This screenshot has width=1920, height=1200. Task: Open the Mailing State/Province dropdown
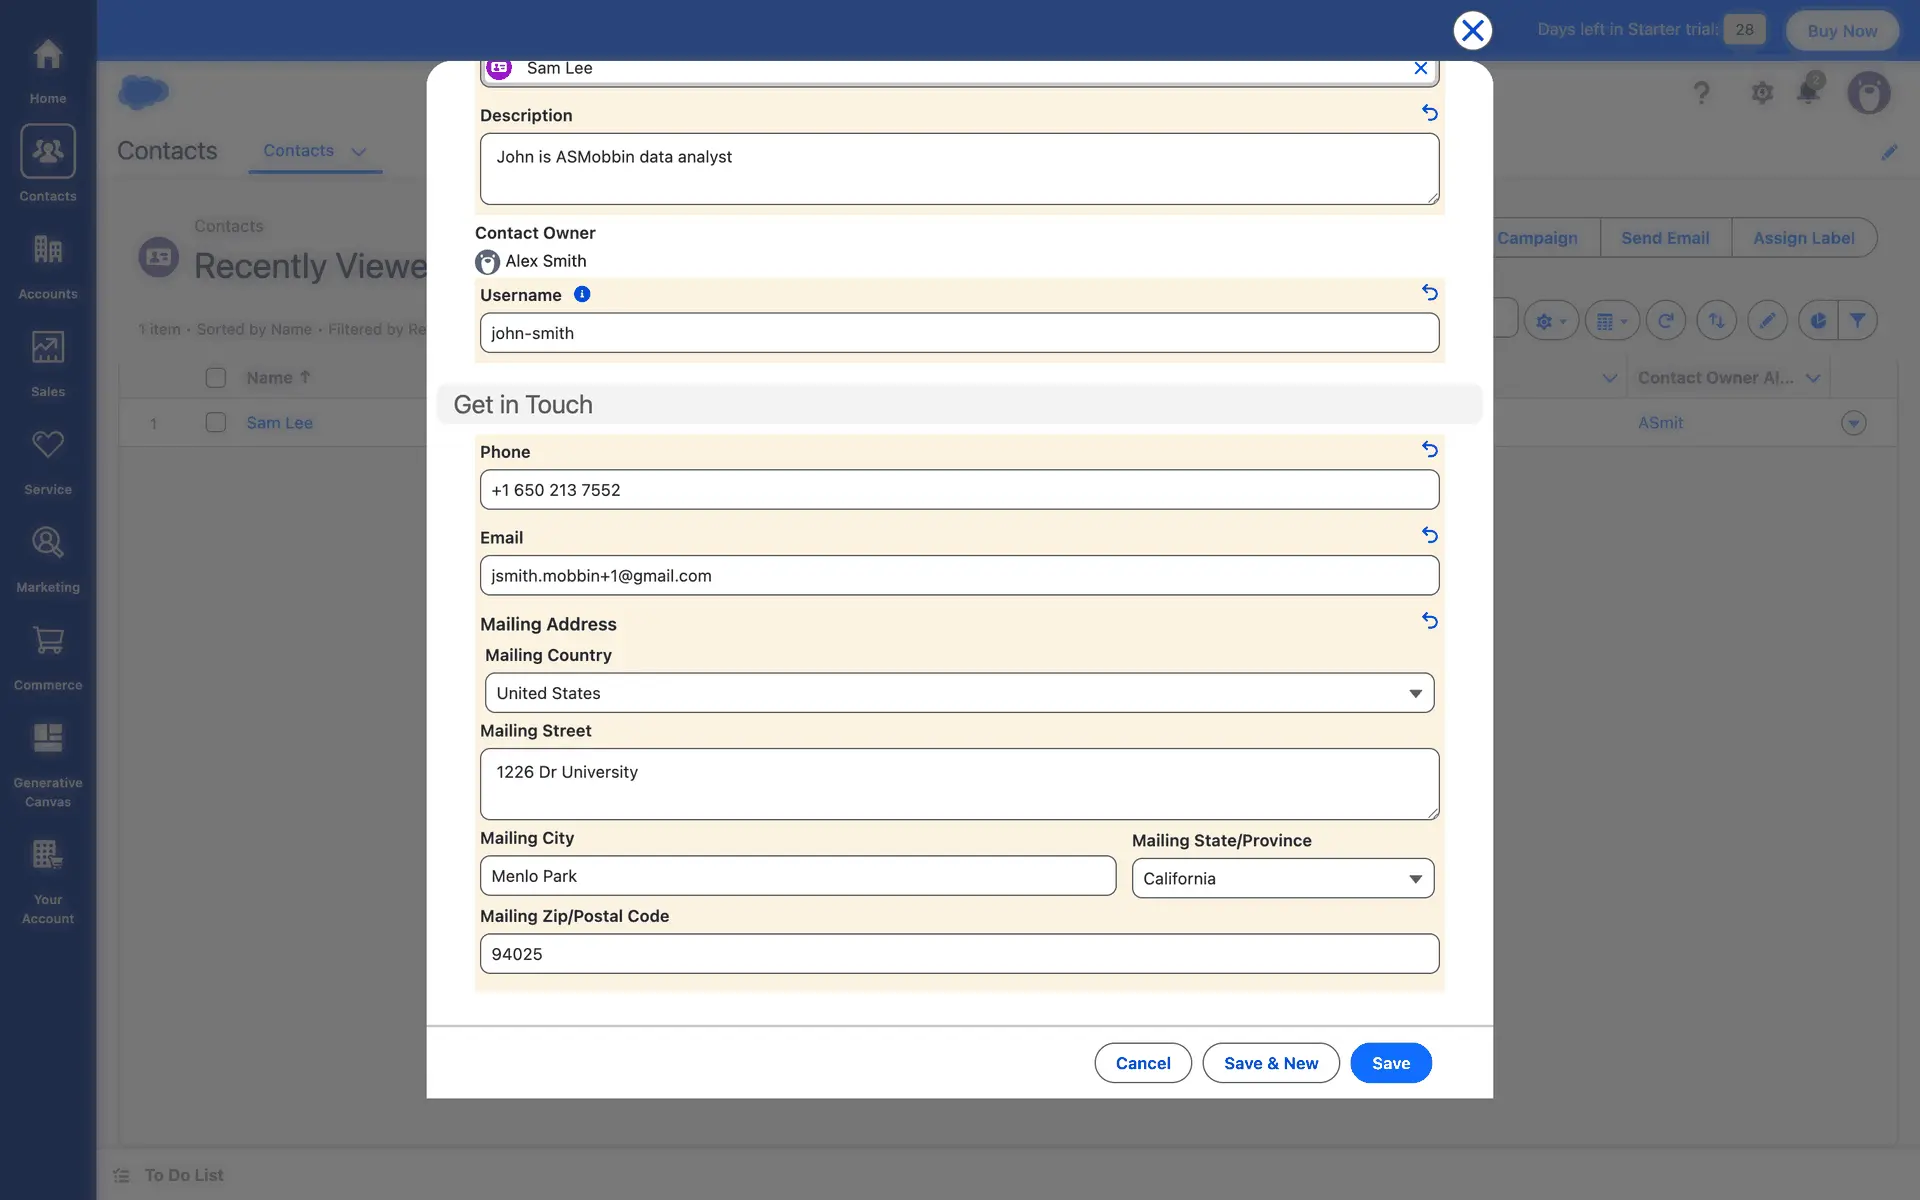click(1282, 878)
